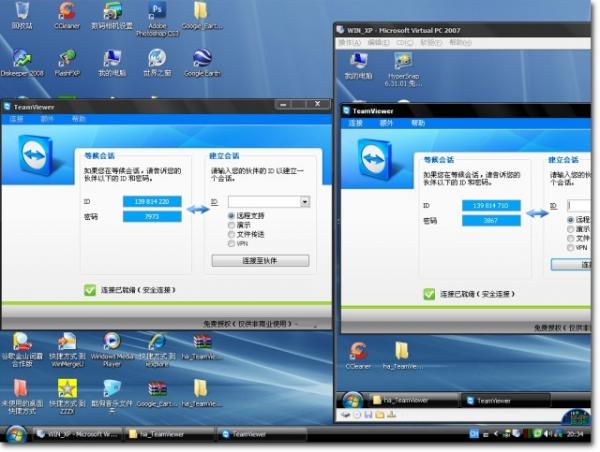Viewport: 600px width, 452px height.
Task: Launch Windows Media Player desktop icon
Action: click(112, 341)
